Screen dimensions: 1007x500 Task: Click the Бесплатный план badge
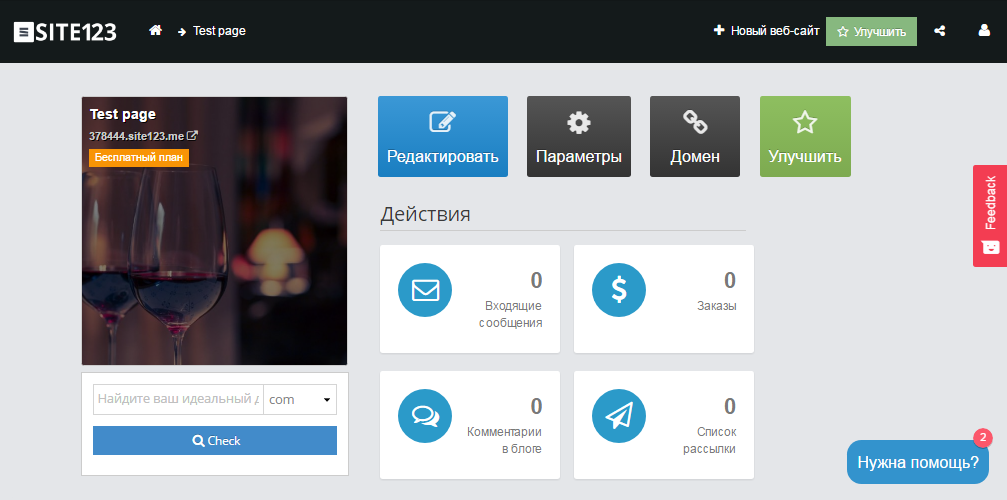point(139,157)
